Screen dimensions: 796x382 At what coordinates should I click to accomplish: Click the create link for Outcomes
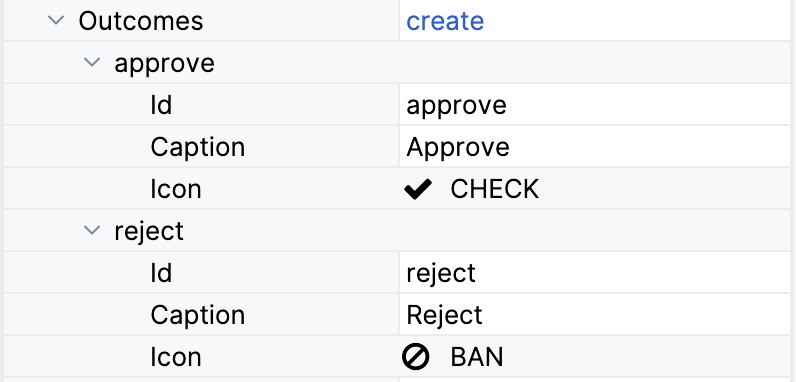point(445,21)
